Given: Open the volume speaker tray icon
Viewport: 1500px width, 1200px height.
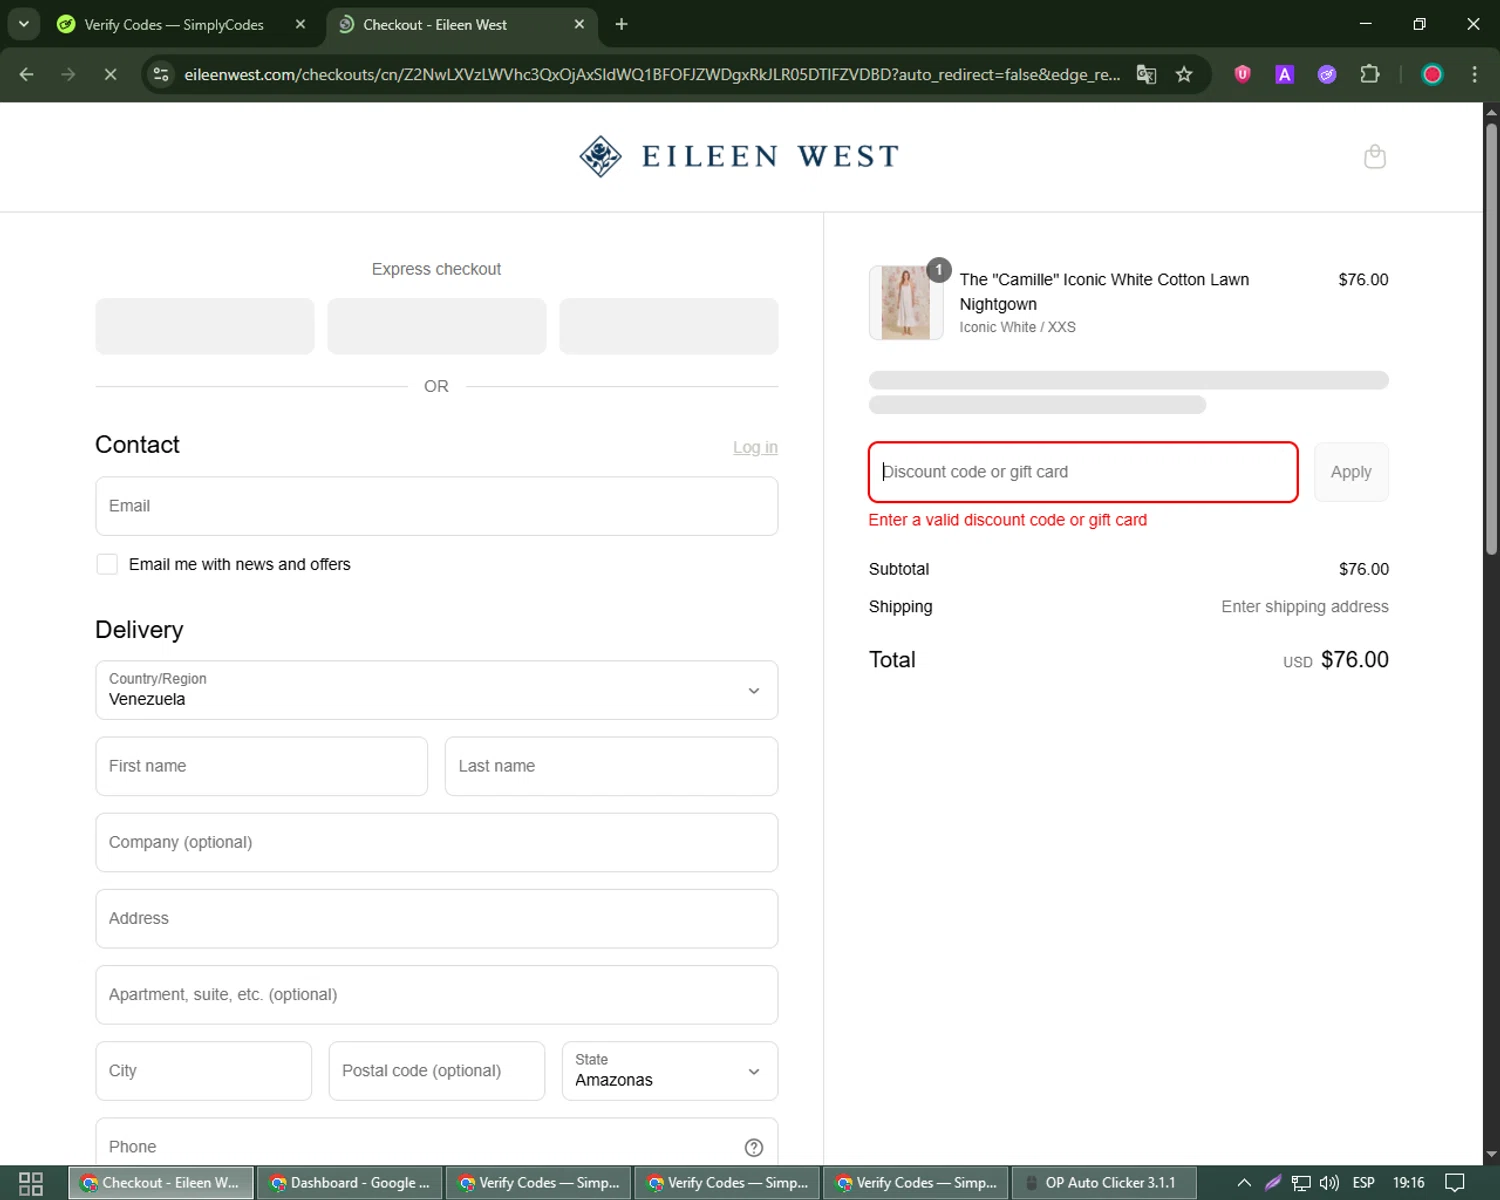Looking at the screenshot, I should click(x=1328, y=1183).
